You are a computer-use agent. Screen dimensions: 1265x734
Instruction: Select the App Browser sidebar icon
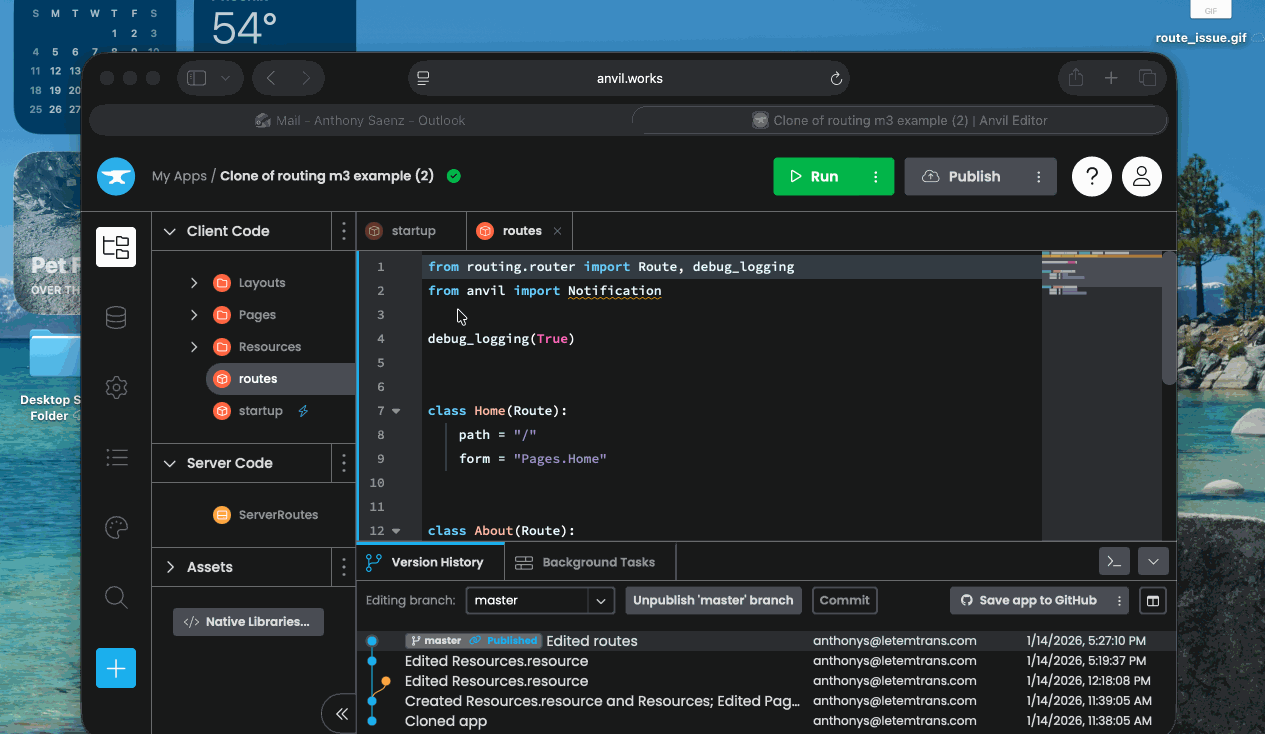tap(116, 246)
